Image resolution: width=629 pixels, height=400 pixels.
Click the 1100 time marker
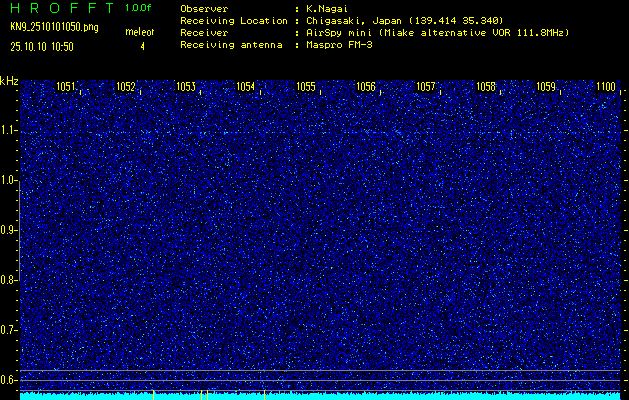pyautogui.click(x=606, y=87)
